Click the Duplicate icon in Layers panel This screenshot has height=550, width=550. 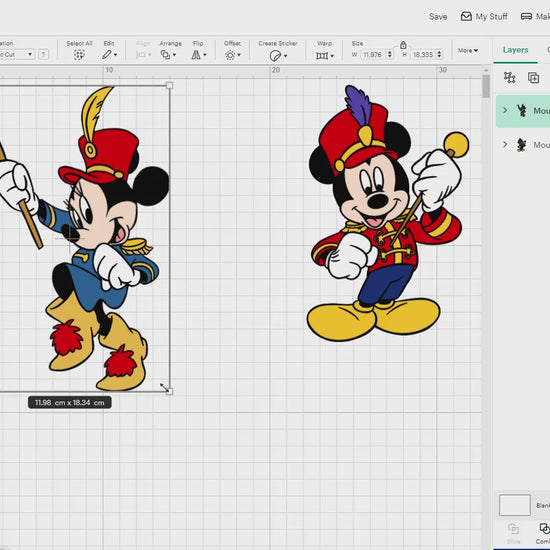[533, 78]
